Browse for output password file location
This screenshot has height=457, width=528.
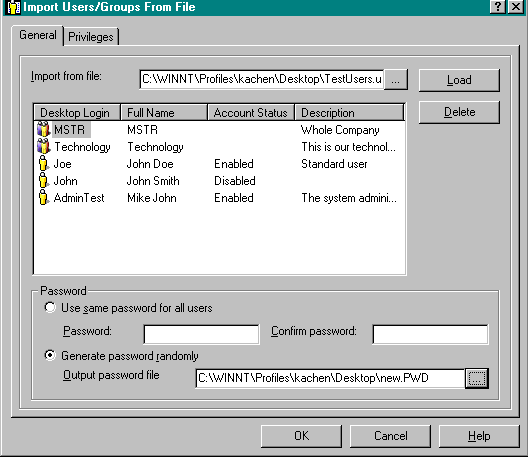tap(476, 378)
